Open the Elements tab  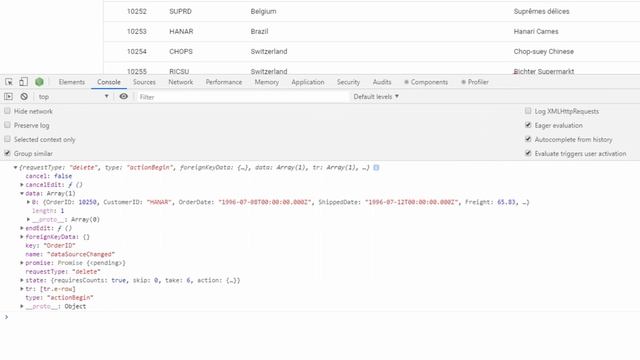[71, 82]
